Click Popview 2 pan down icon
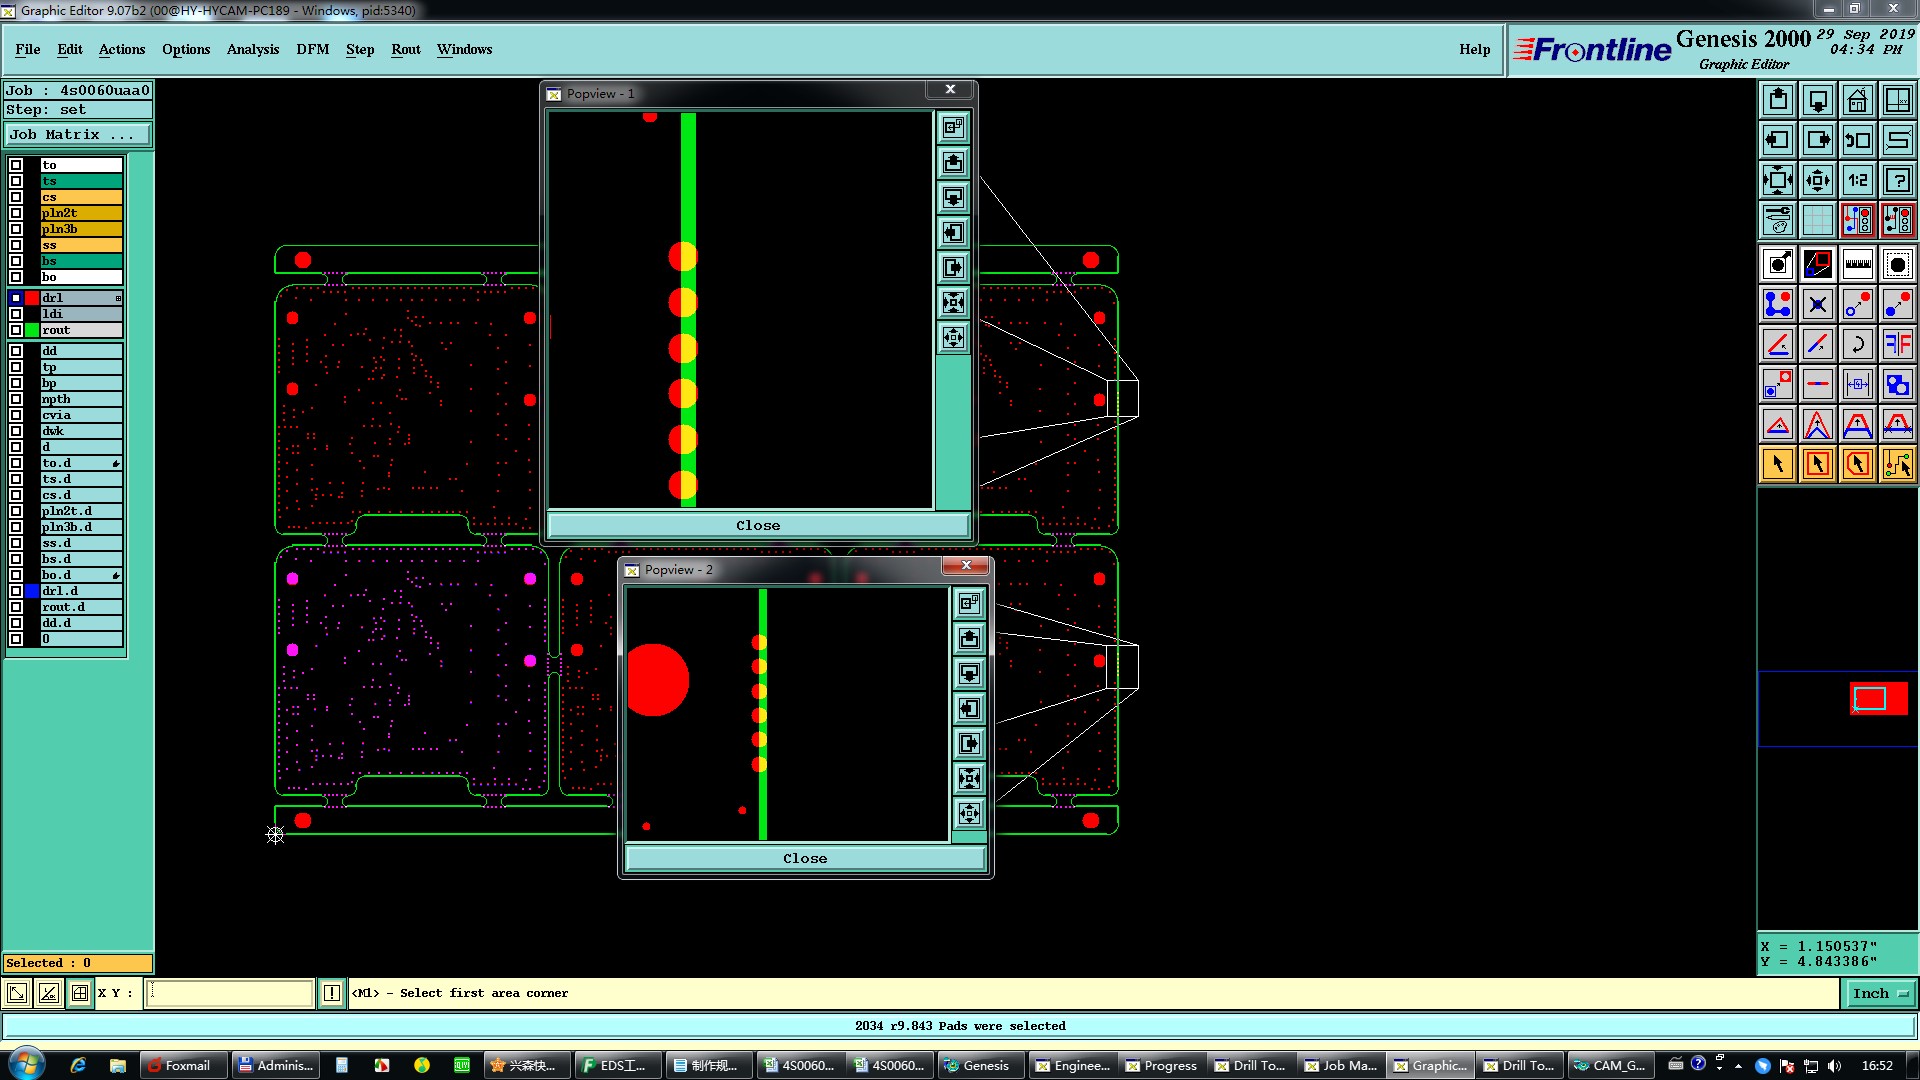Screen dimensions: 1920x1080 [x=970, y=673]
